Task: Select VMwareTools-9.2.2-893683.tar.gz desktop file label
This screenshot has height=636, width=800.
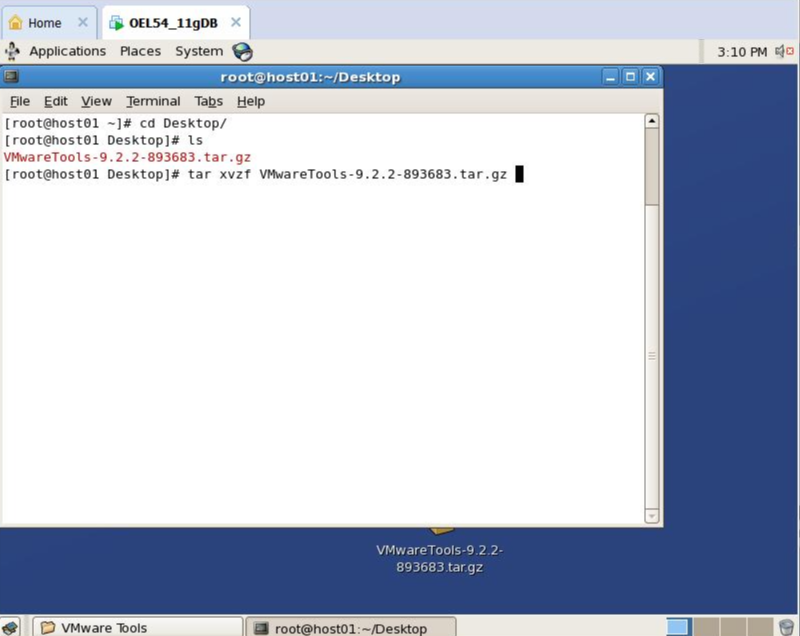Action: [439, 558]
